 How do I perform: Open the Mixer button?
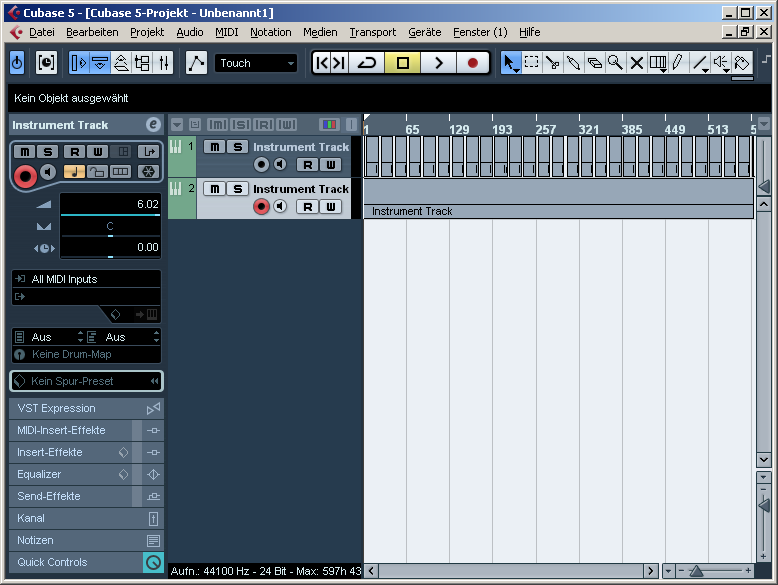coord(164,63)
